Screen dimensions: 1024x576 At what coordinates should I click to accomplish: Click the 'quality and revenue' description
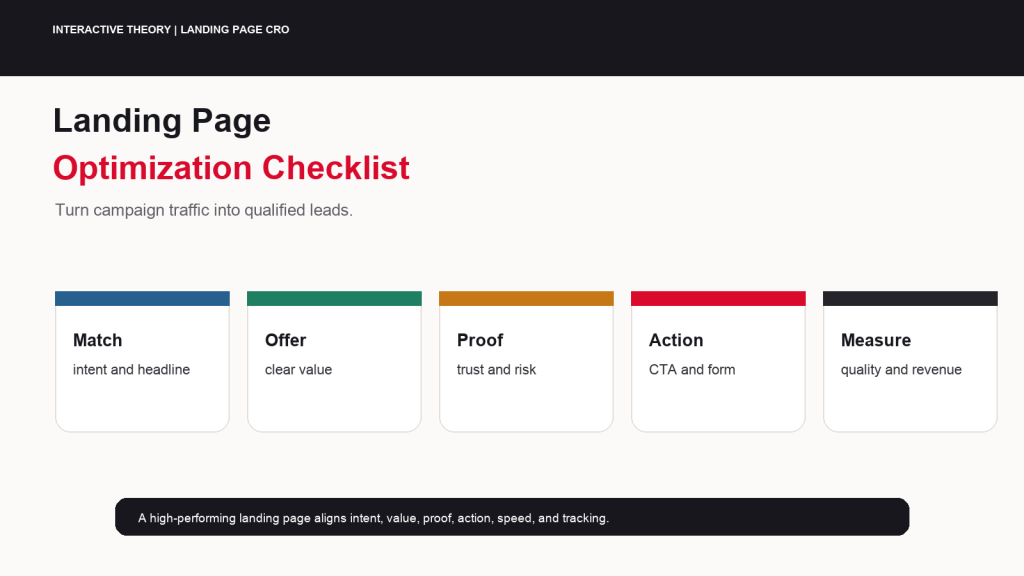click(x=901, y=370)
